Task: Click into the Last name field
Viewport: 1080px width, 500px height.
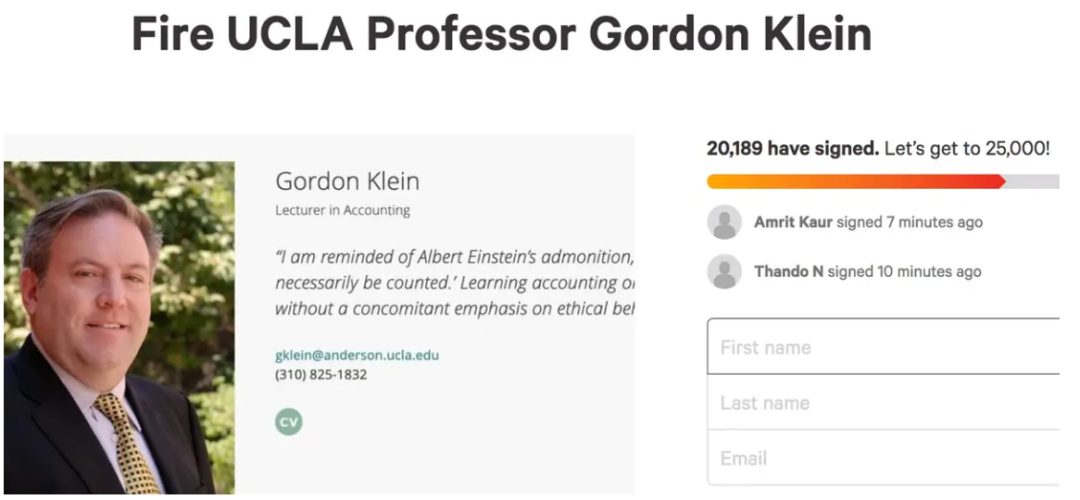Action: [x=883, y=403]
